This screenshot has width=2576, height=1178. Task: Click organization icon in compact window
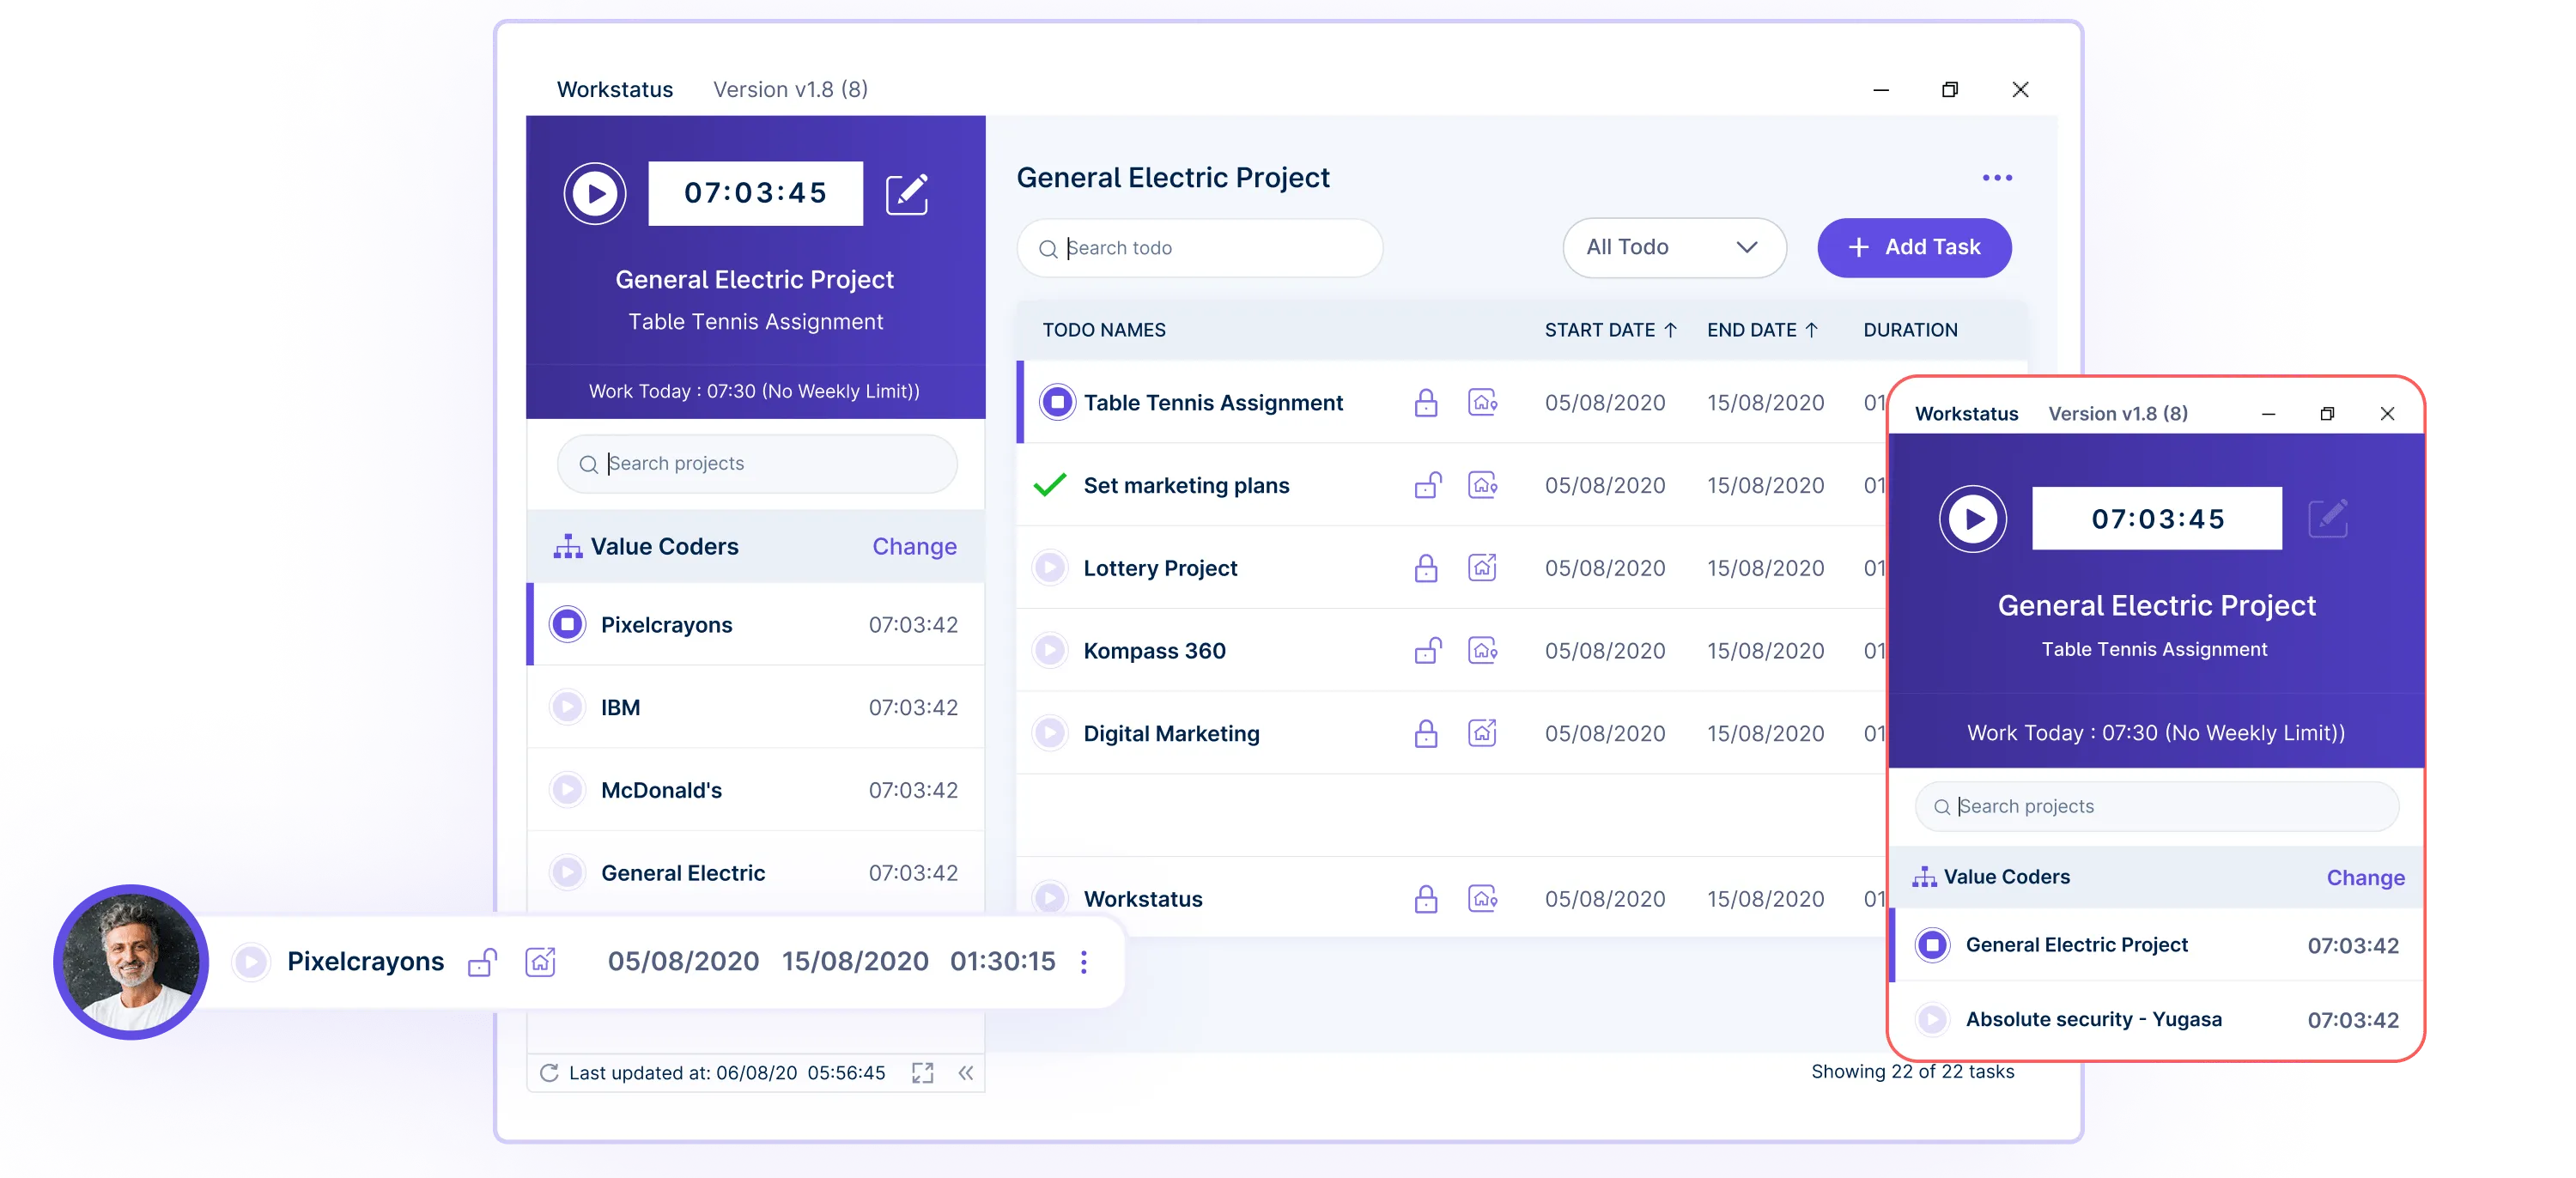tap(1924, 877)
